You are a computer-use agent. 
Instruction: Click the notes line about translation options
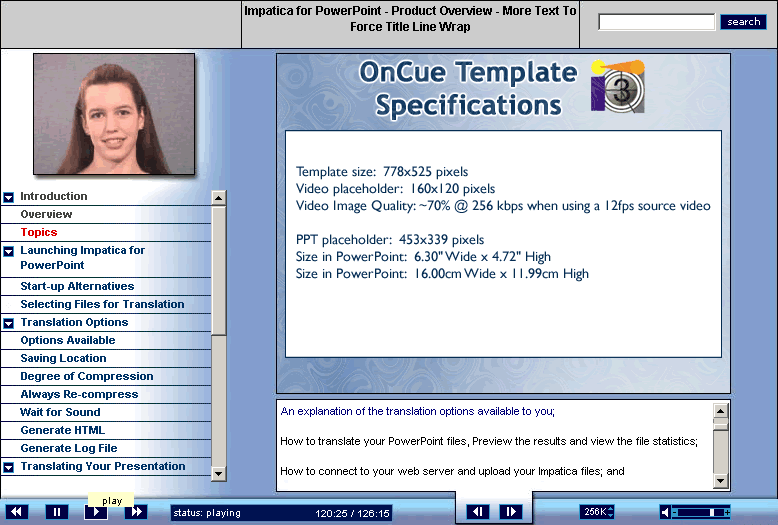[x=418, y=411]
